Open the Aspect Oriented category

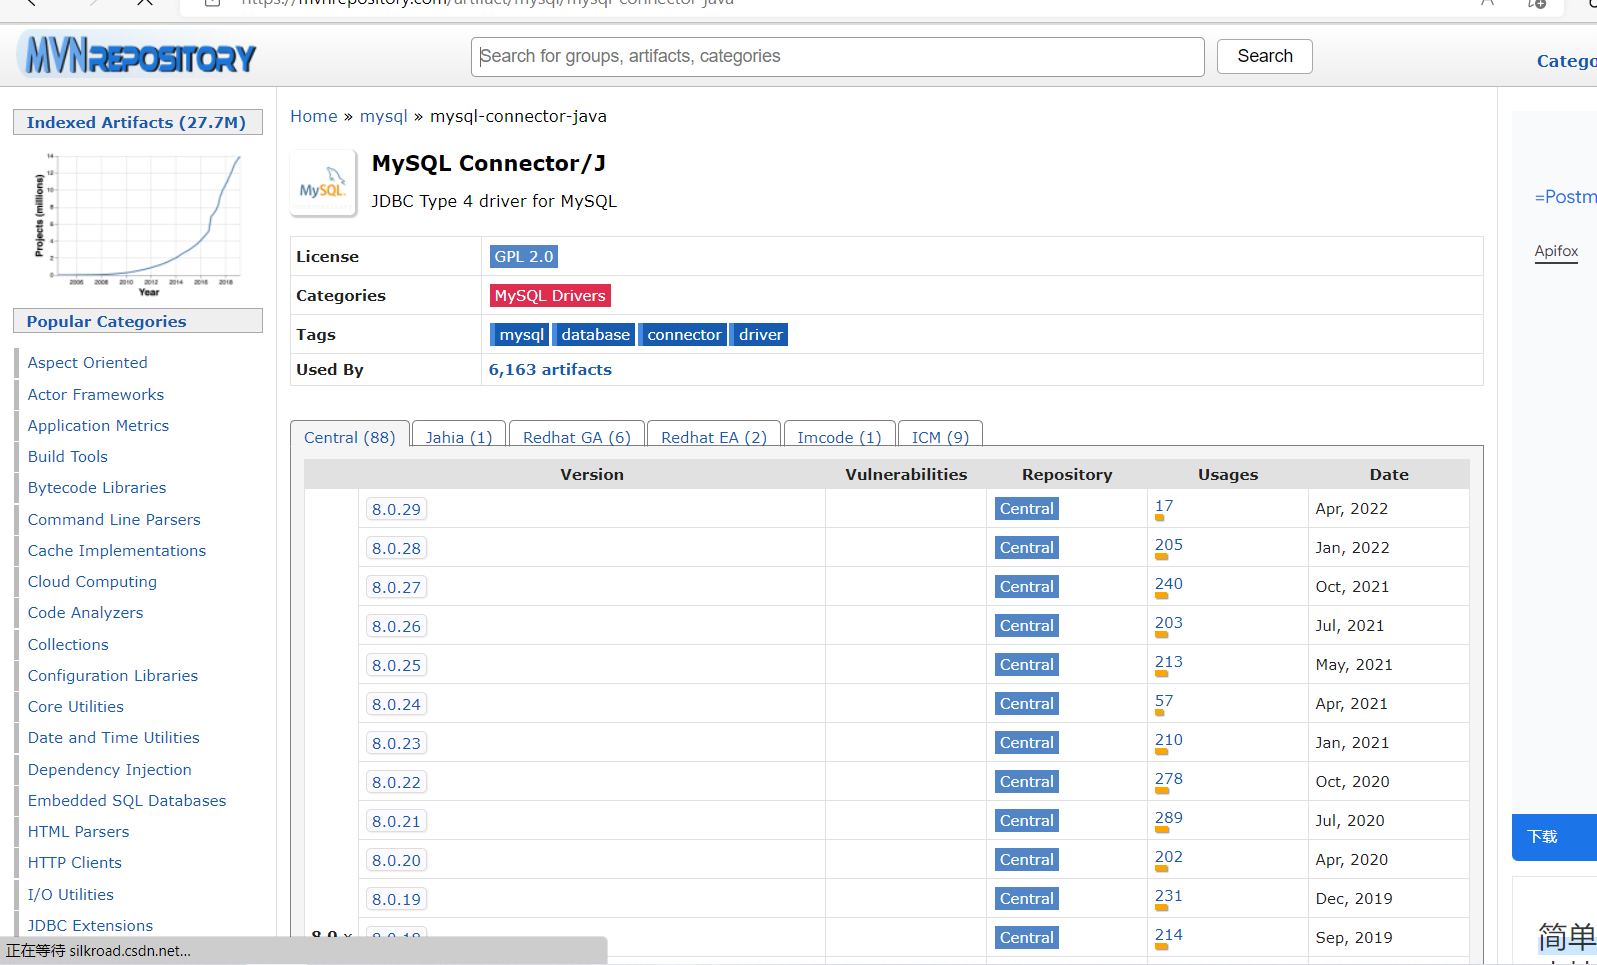(x=88, y=362)
